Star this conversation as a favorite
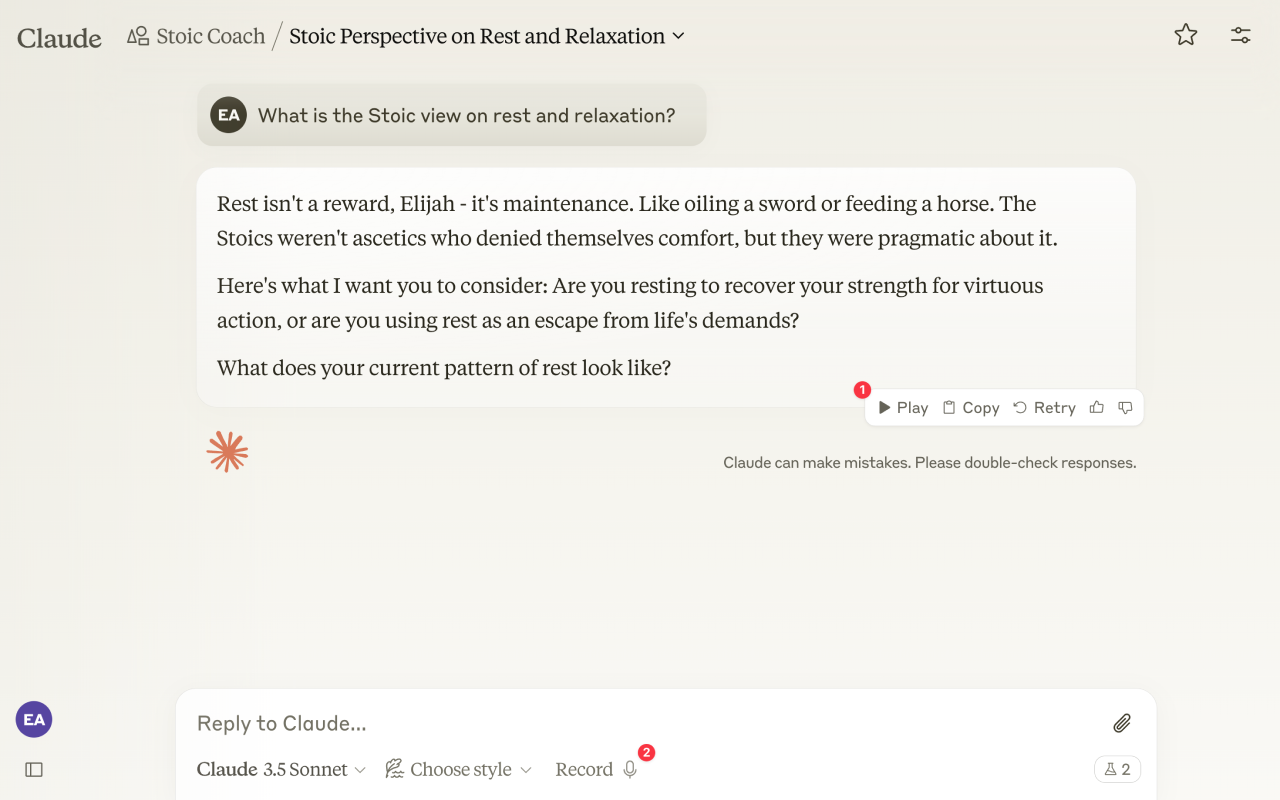The image size is (1280, 800). click(x=1186, y=36)
